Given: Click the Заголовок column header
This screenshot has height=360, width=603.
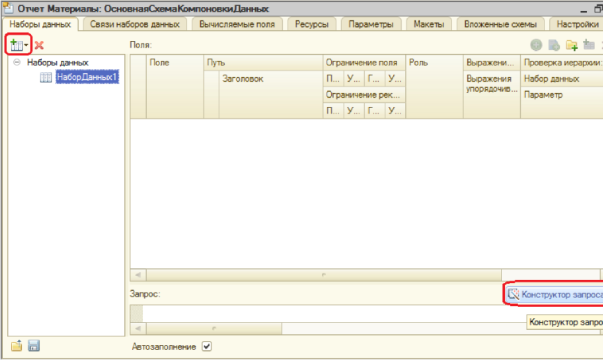Looking at the screenshot, I should (271, 94).
